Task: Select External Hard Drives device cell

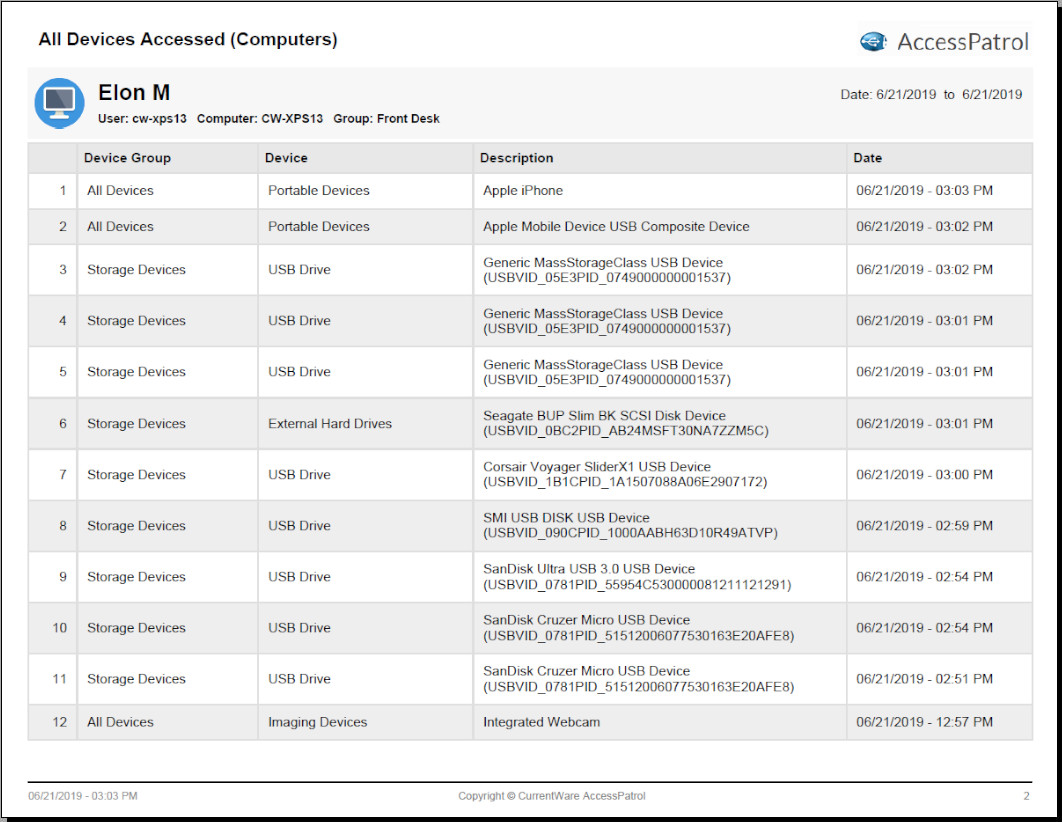Action: coord(330,424)
